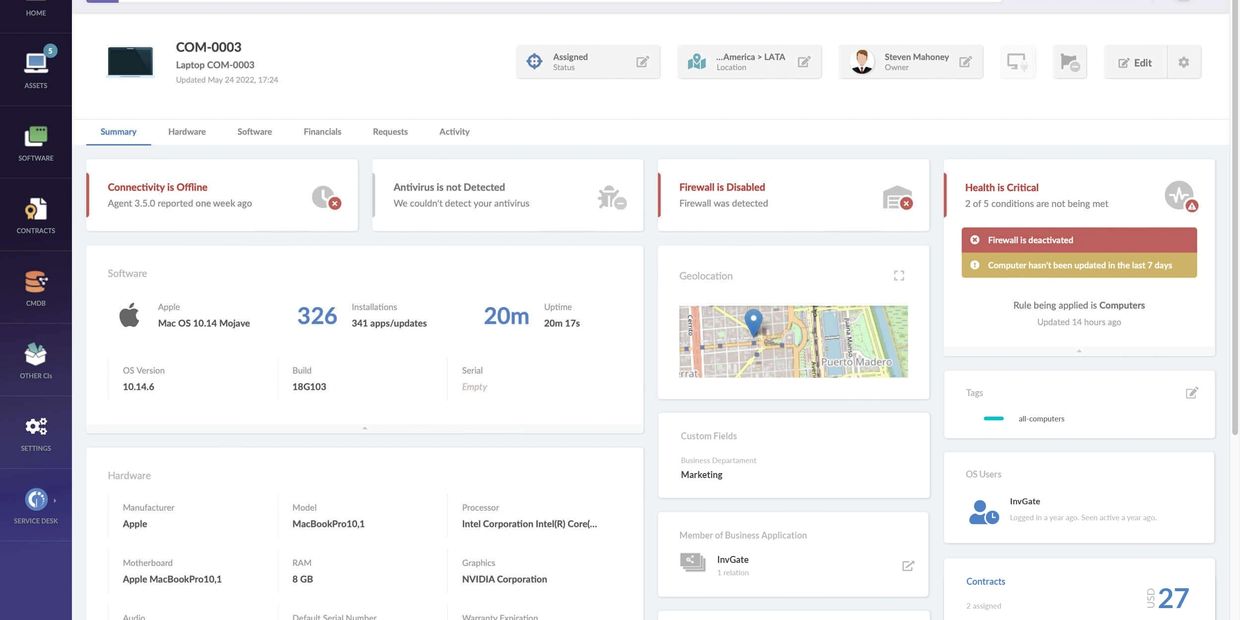Expand the Geolocation map fullscreen
Screen dimensions: 1240x620
click(x=899, y=276)
